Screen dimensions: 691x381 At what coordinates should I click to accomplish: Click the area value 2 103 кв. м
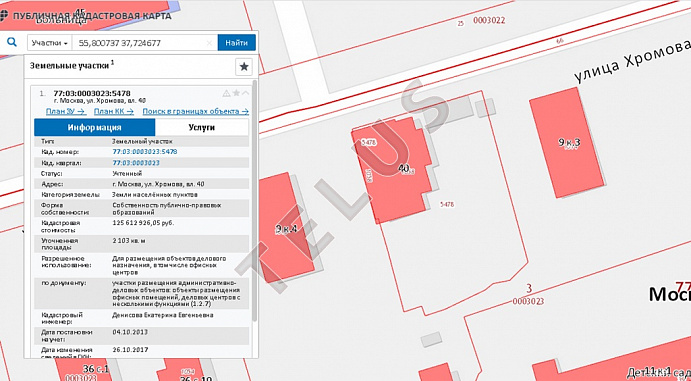(x=129, y=240)
